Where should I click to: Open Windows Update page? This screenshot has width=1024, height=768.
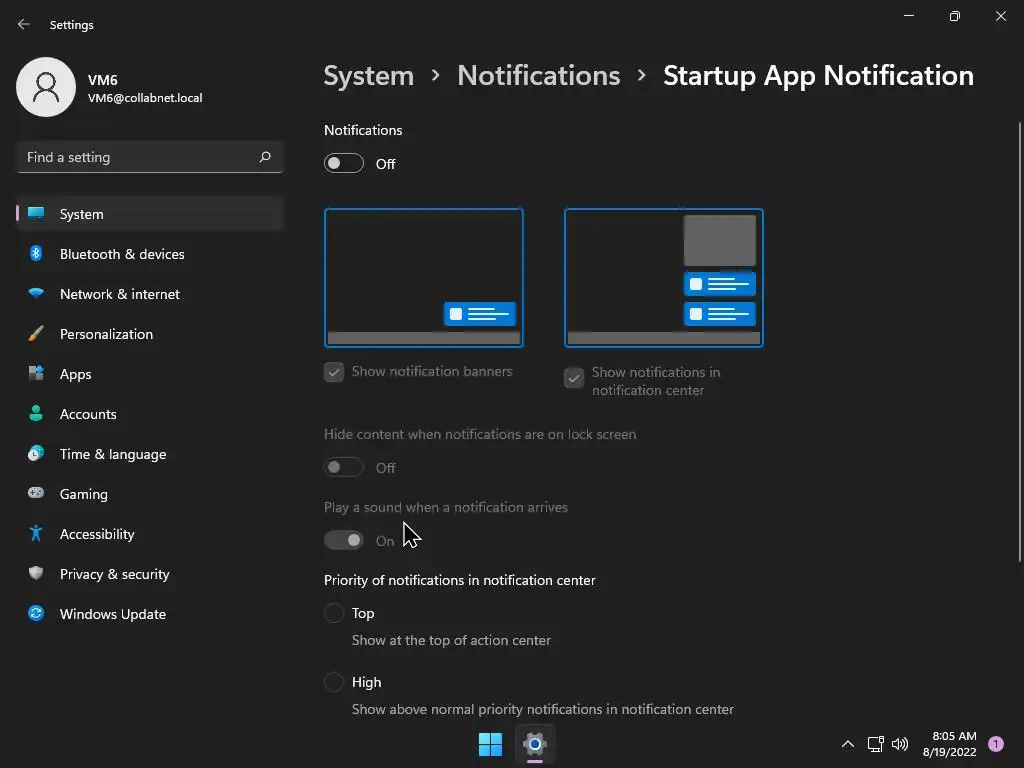coord(112,614)
